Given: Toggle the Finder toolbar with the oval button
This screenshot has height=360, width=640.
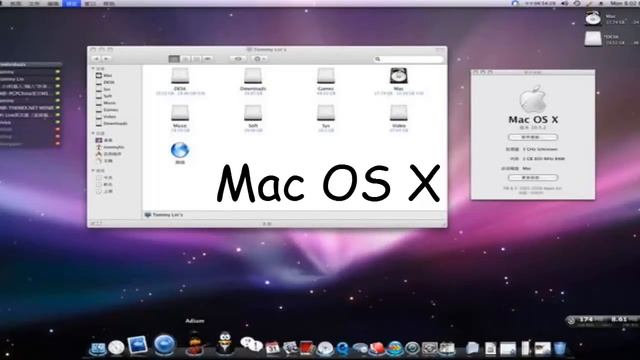Looking at the screenshot, I should pyautogui.click(x=440, y=50).
